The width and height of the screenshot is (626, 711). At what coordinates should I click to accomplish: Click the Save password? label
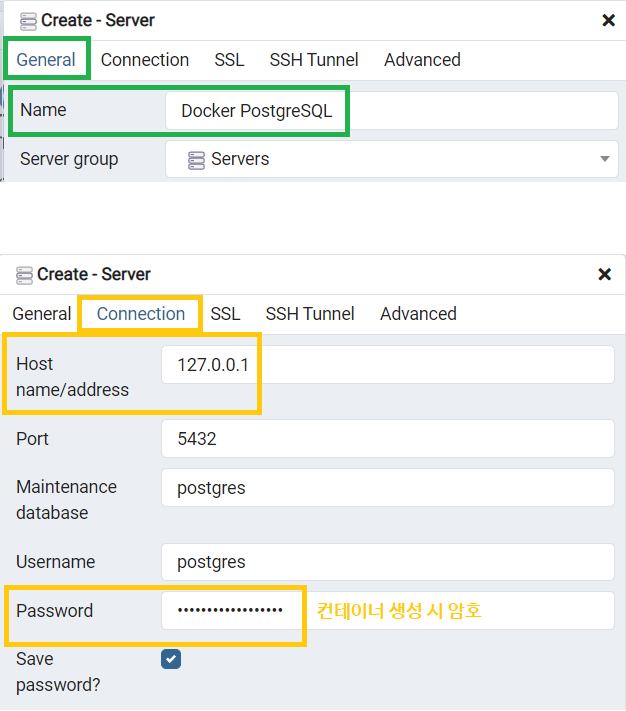(x=58, y=672)
